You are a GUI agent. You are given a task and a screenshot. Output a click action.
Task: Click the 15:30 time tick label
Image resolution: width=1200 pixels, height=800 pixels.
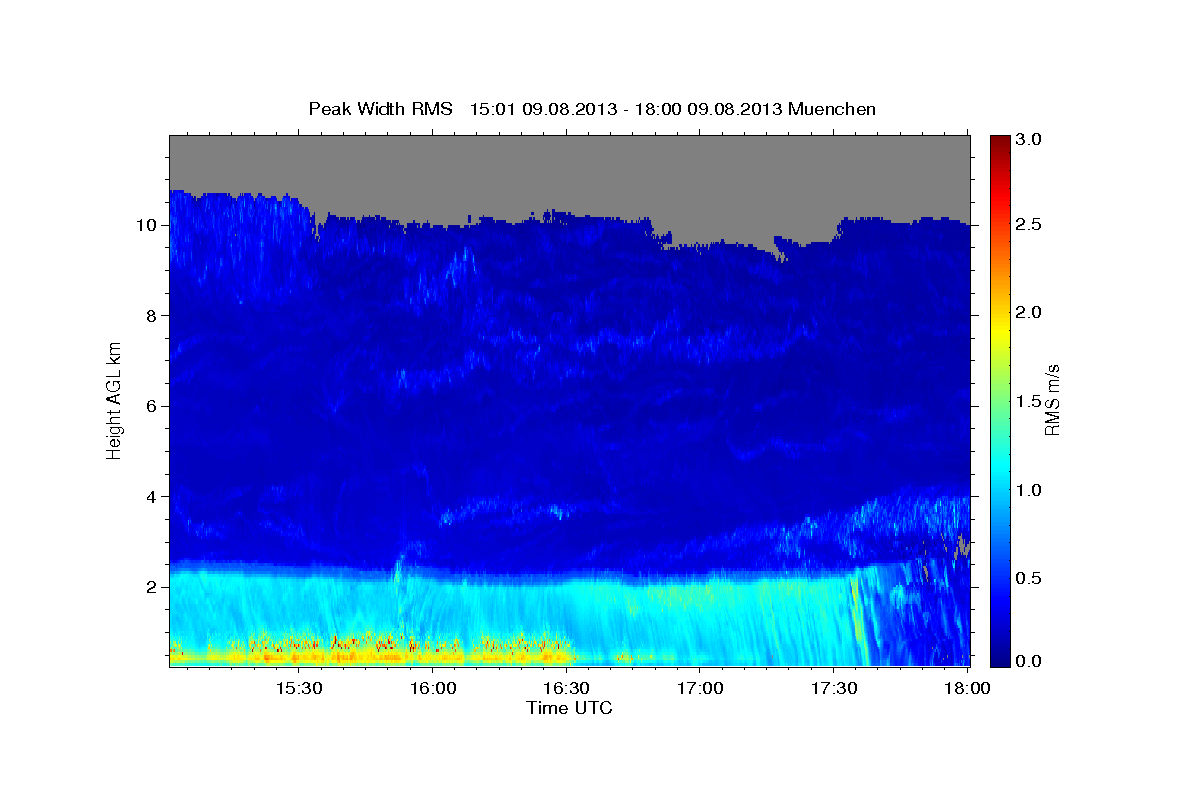[x=299, y=689]
